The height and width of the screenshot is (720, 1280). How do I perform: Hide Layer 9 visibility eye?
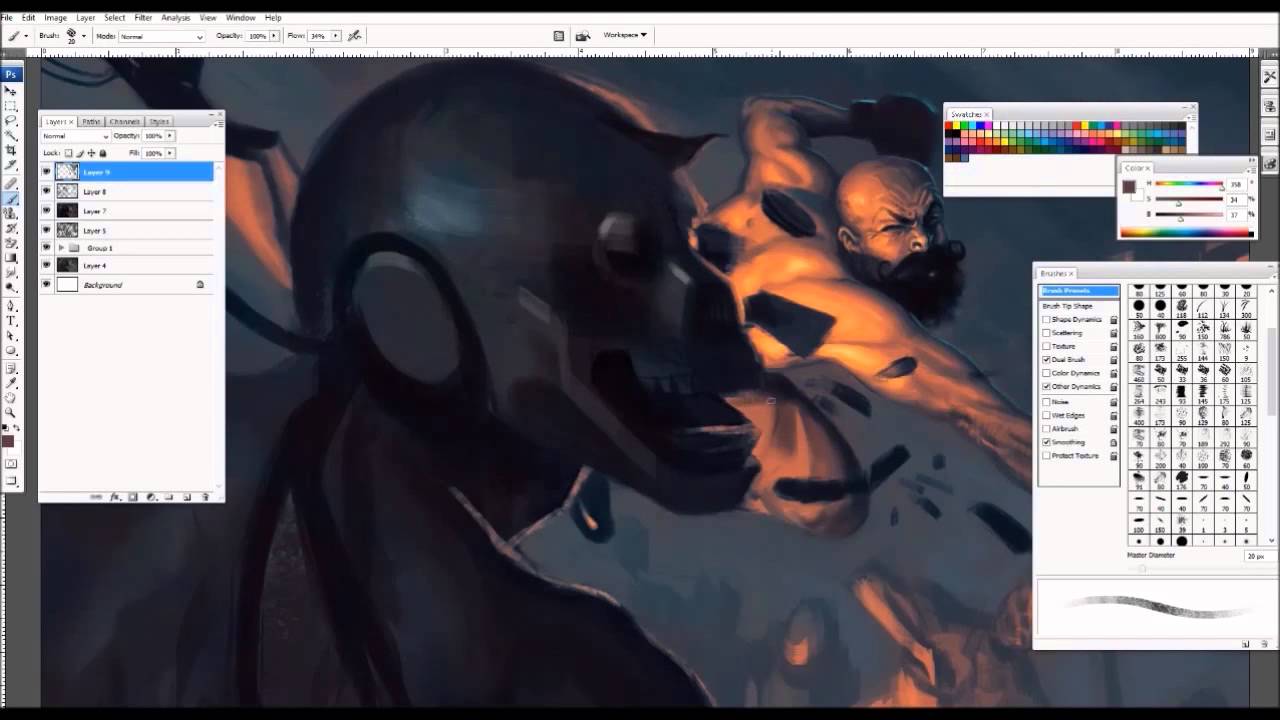coord(46,172)
